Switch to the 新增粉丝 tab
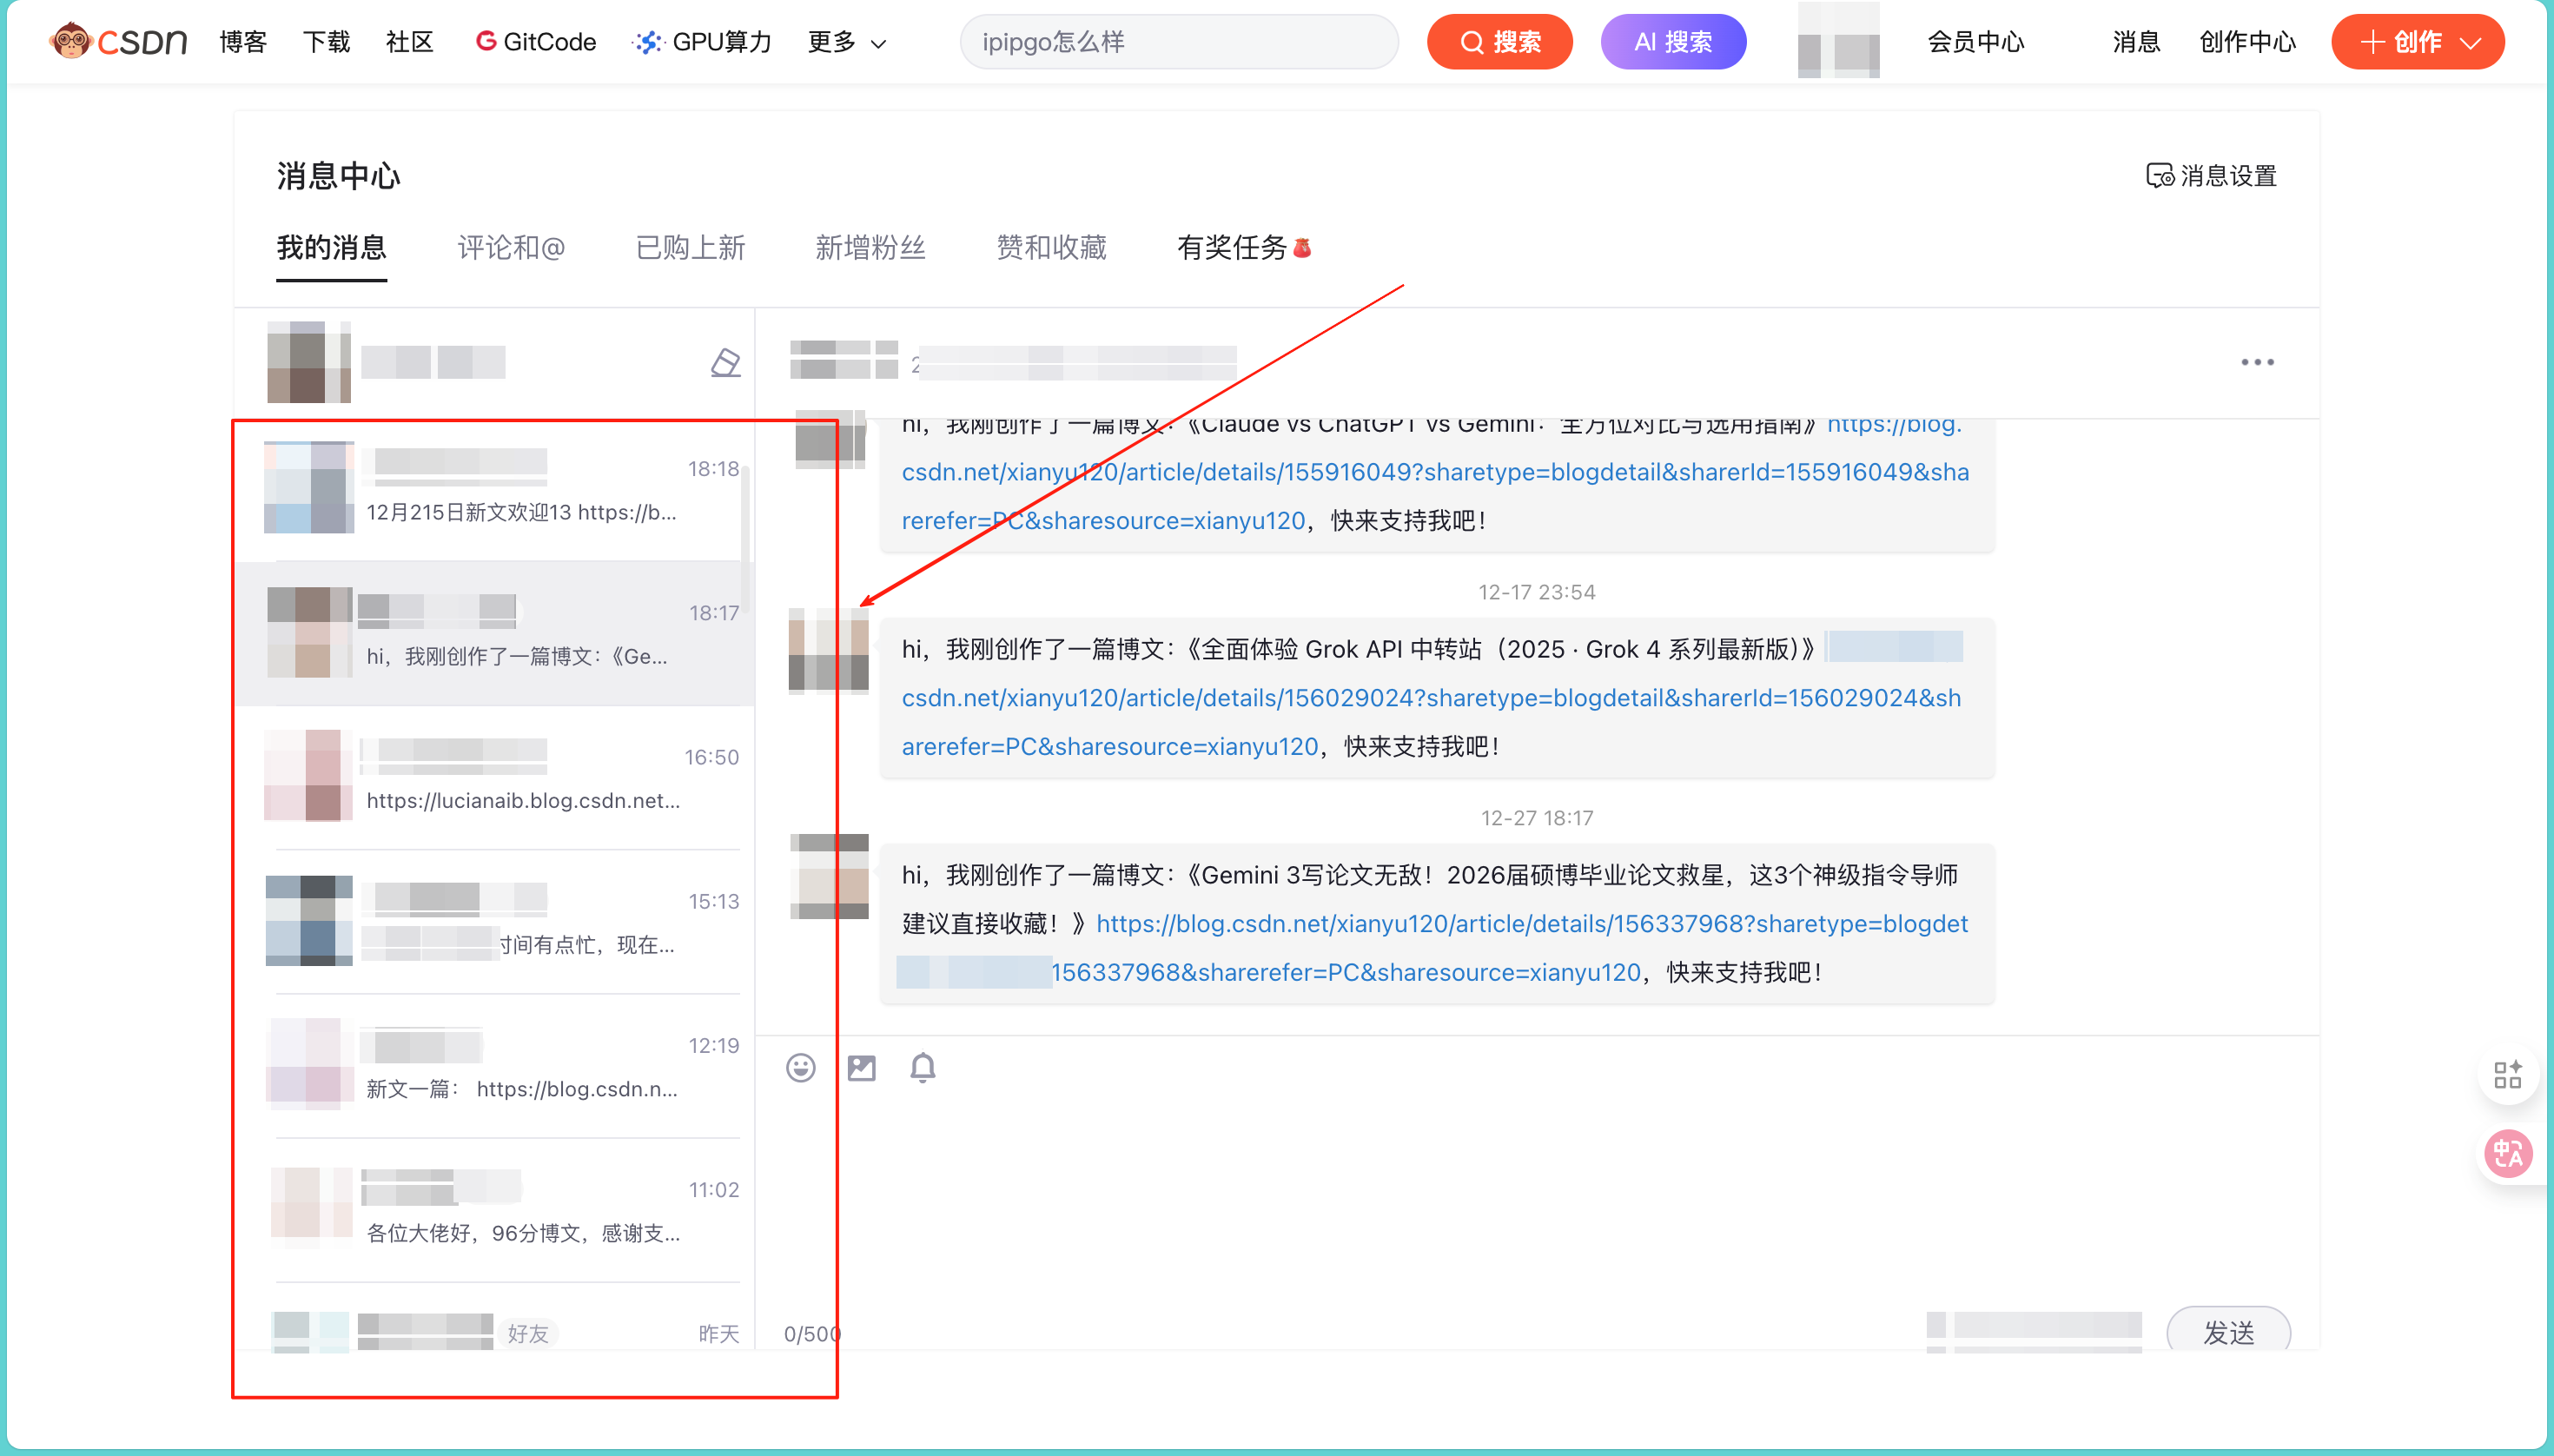 coord(870,247)
